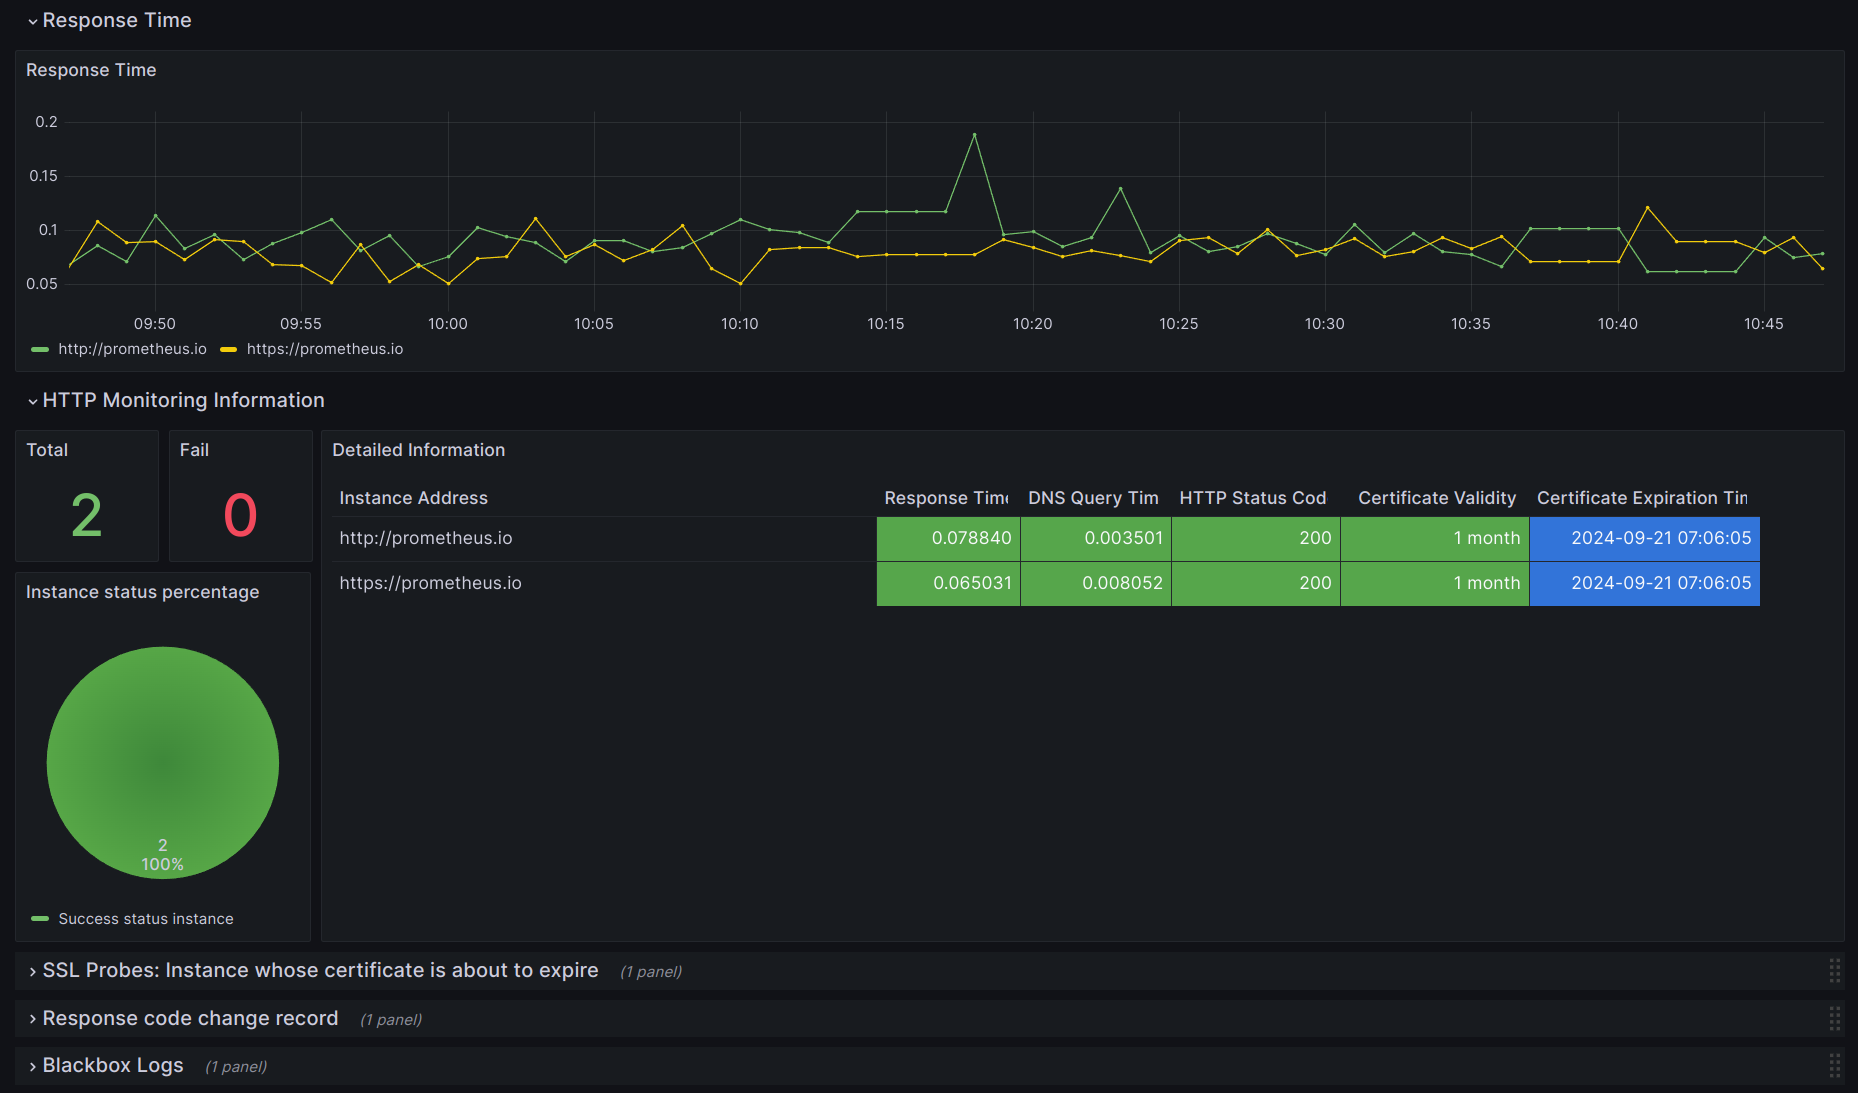Sort table by Certificate Validity column
The width and height of the screenshot is (1858, 1093).
(1436, 498)
